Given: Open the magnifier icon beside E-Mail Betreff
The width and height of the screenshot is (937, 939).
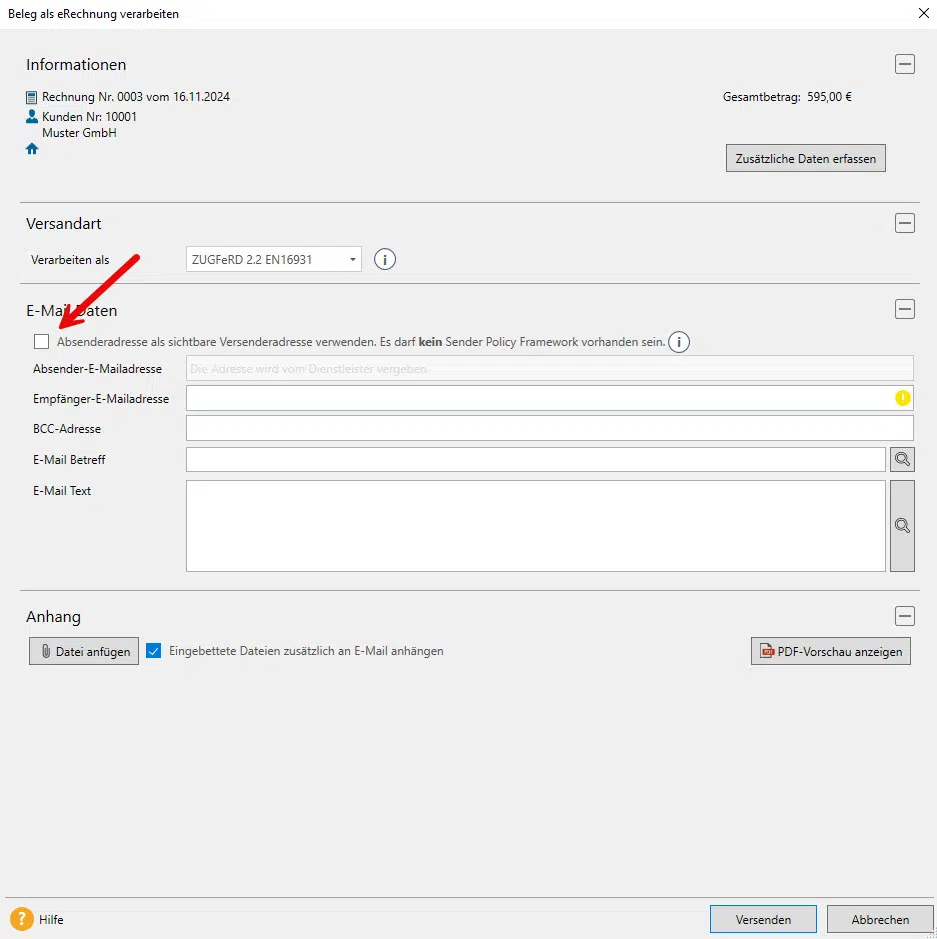Looking at the screenshot, I should (x=902, y=459).
